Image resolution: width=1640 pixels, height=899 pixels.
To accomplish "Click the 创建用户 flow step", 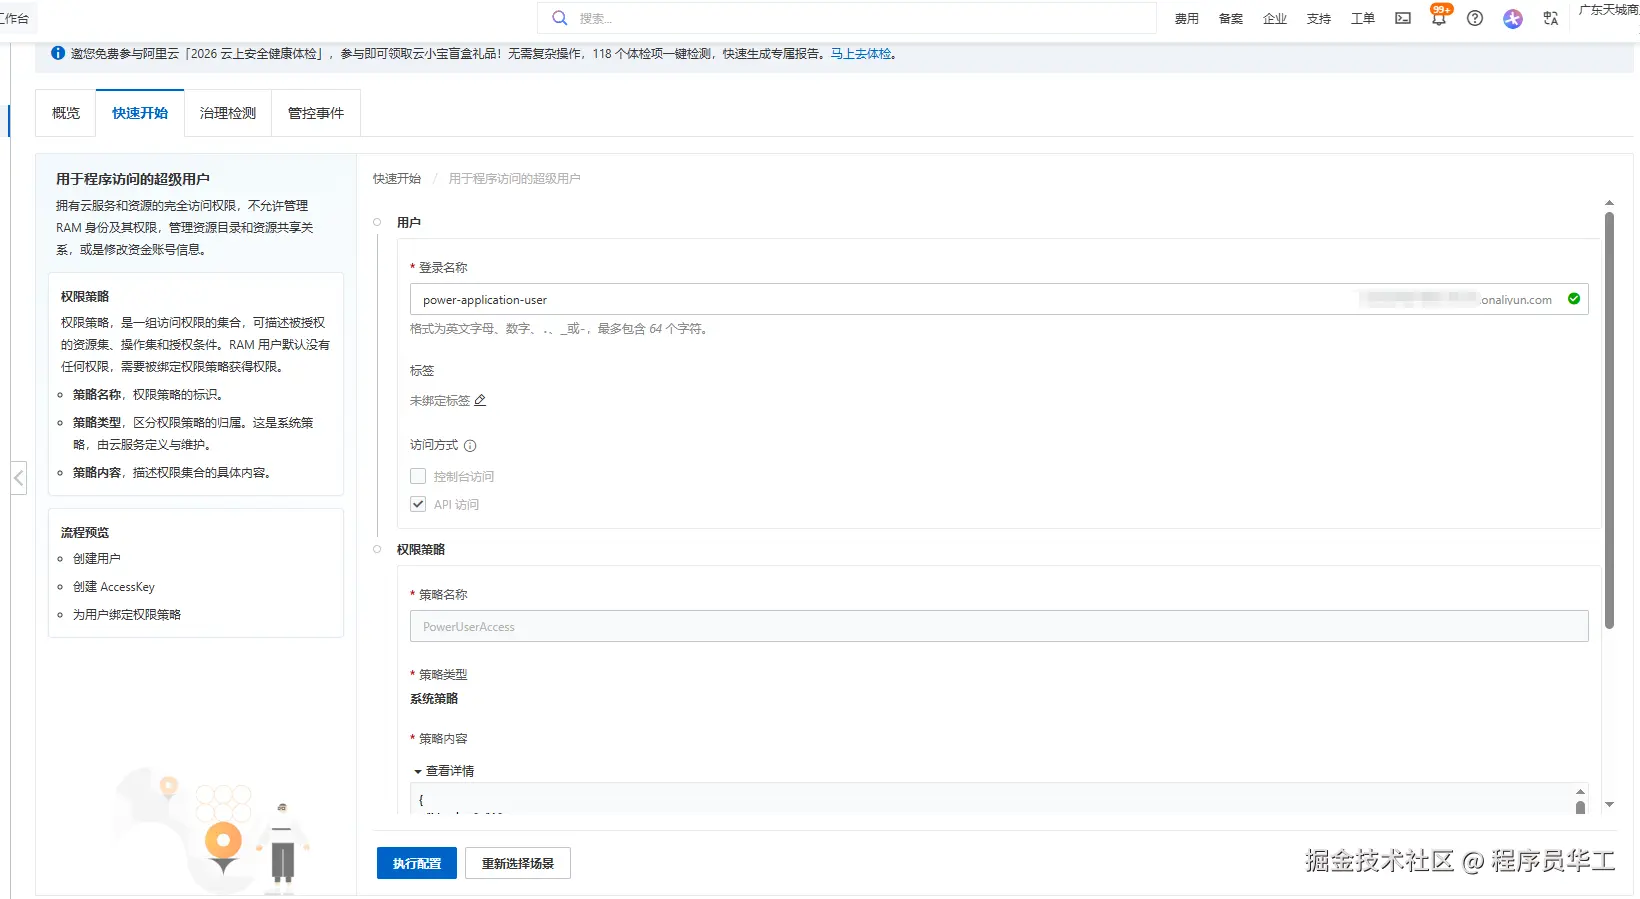I will click(97, 559).
